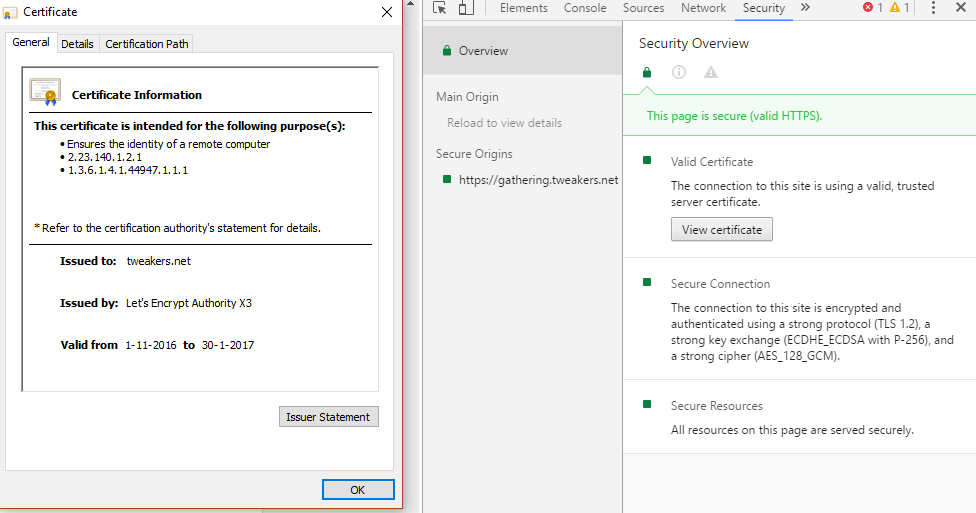
Task: Open the Elements tab
Action: point(523,8)
